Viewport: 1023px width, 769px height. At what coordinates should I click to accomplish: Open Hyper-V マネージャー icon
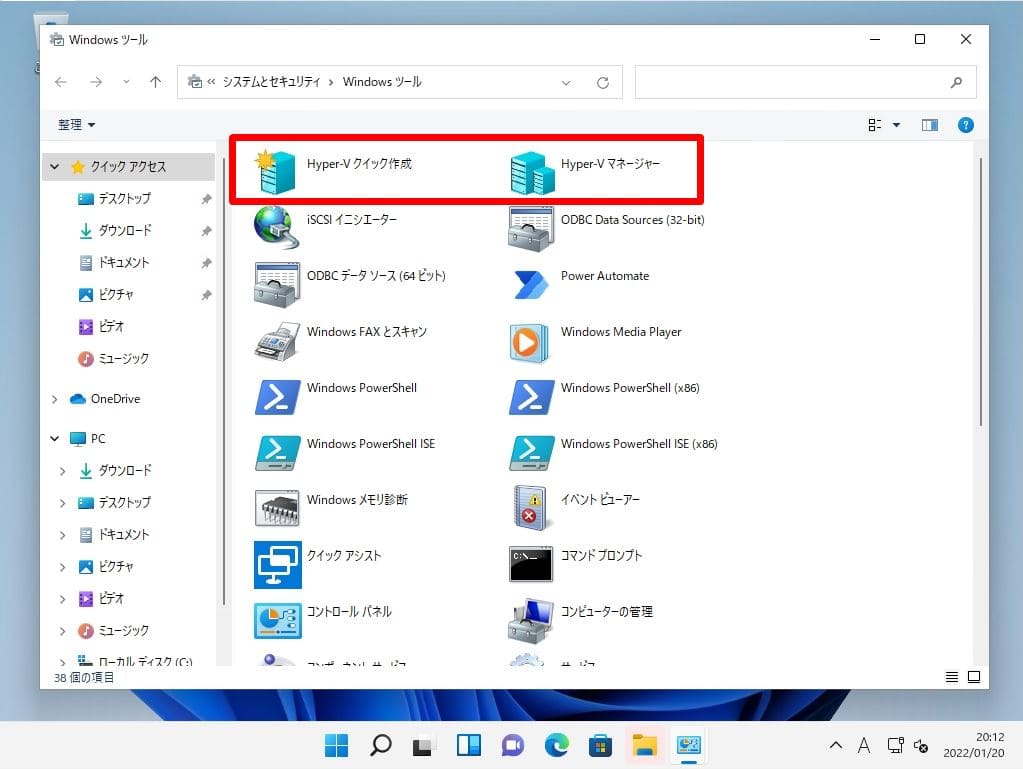tap(532, 172)
